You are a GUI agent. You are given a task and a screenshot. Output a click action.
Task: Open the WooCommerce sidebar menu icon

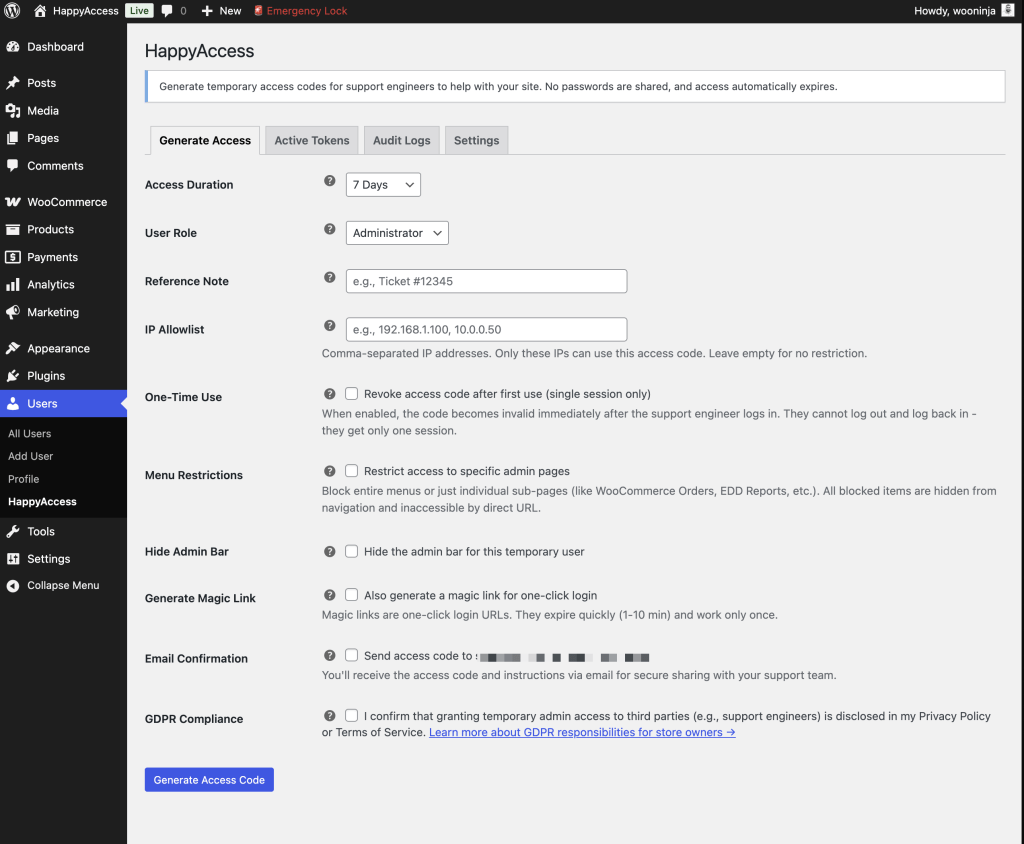12,202
